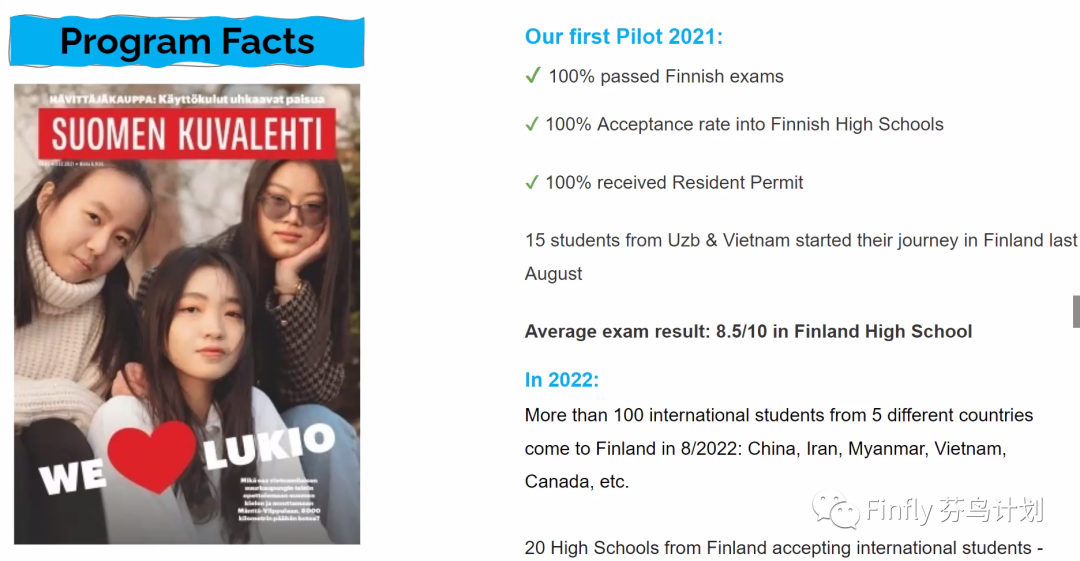The image size is (1080, 561).
Task: Click the WeChat logo in the watermark
Action: pyautogui.click(x=835, y=509)
